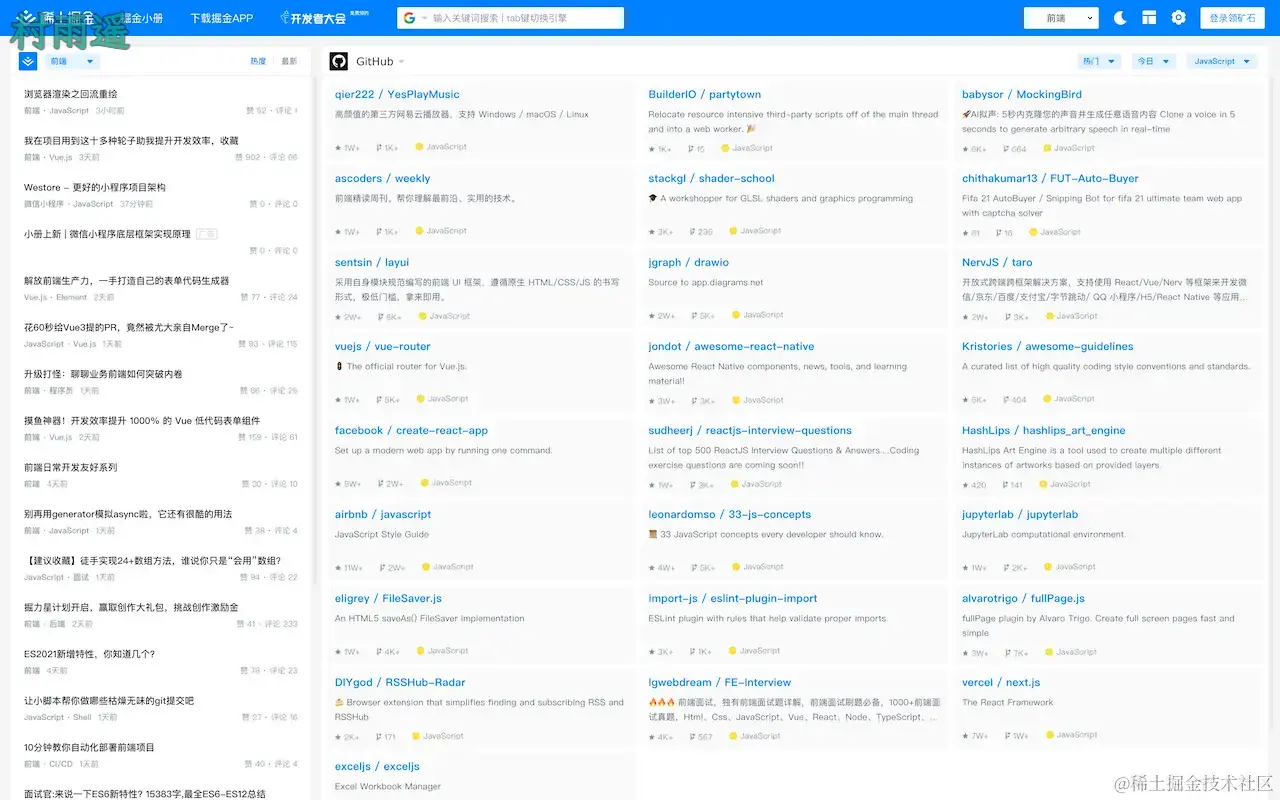Click the star icon on ascoders / weekly
The image size is (1280, 800).
339,232
